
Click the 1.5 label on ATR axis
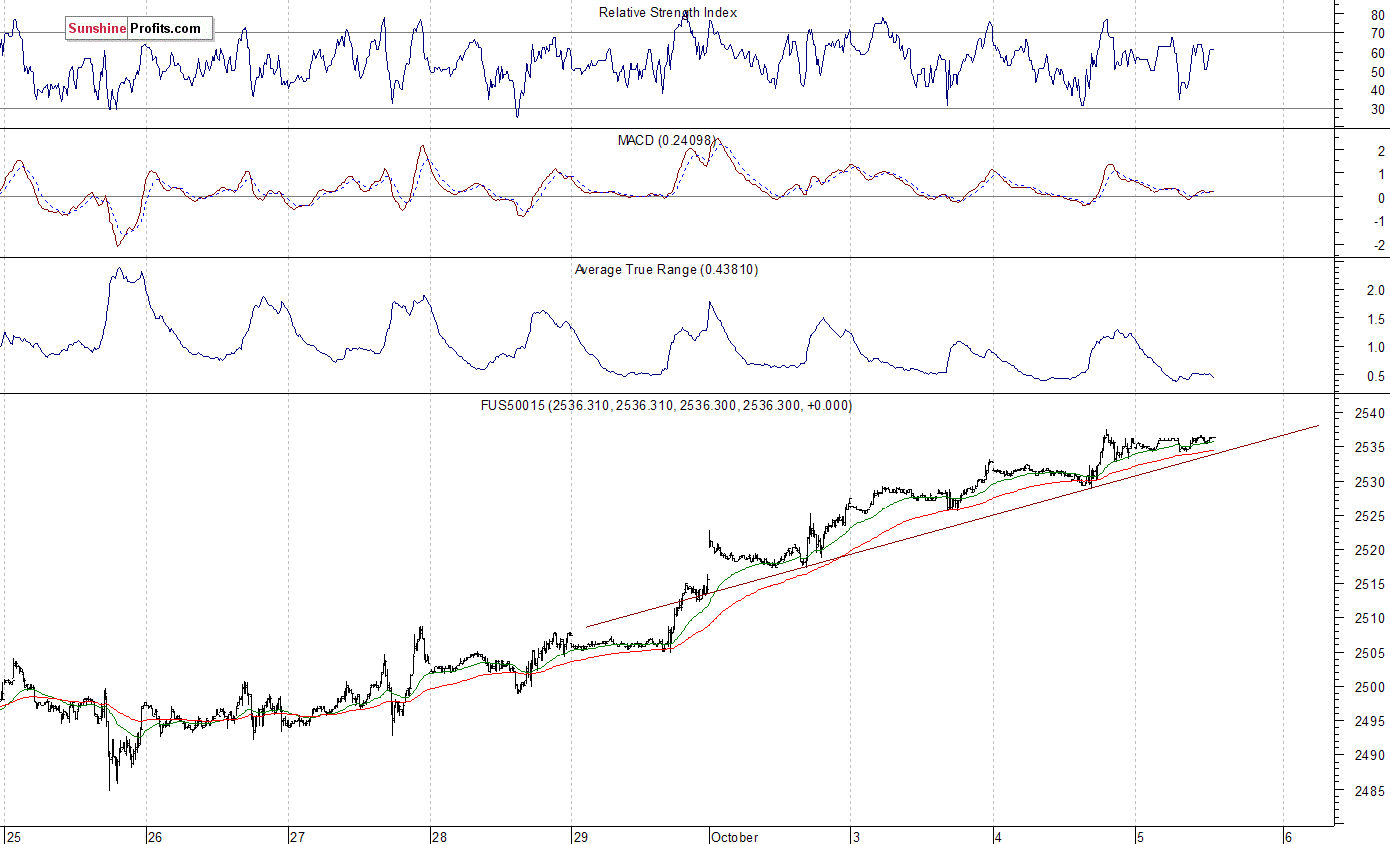point(1376,319)
